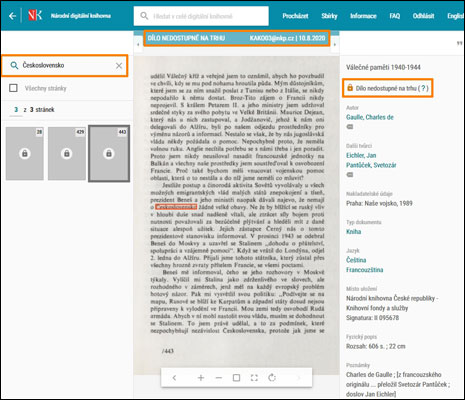
Task: Click the text Rozsah: 606 s. ; 22 cm
Action: (376, 346)
